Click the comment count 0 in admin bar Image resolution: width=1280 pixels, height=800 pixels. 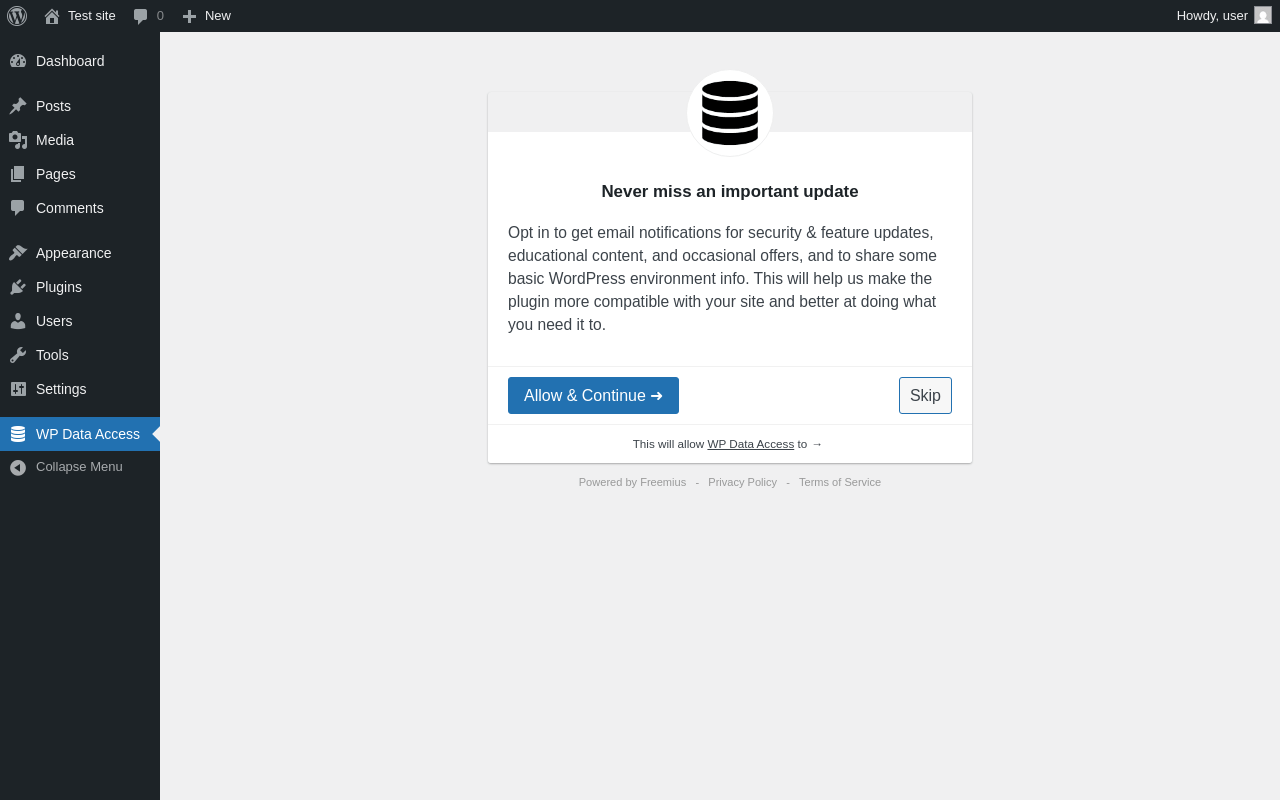click(x=160, y=16)
